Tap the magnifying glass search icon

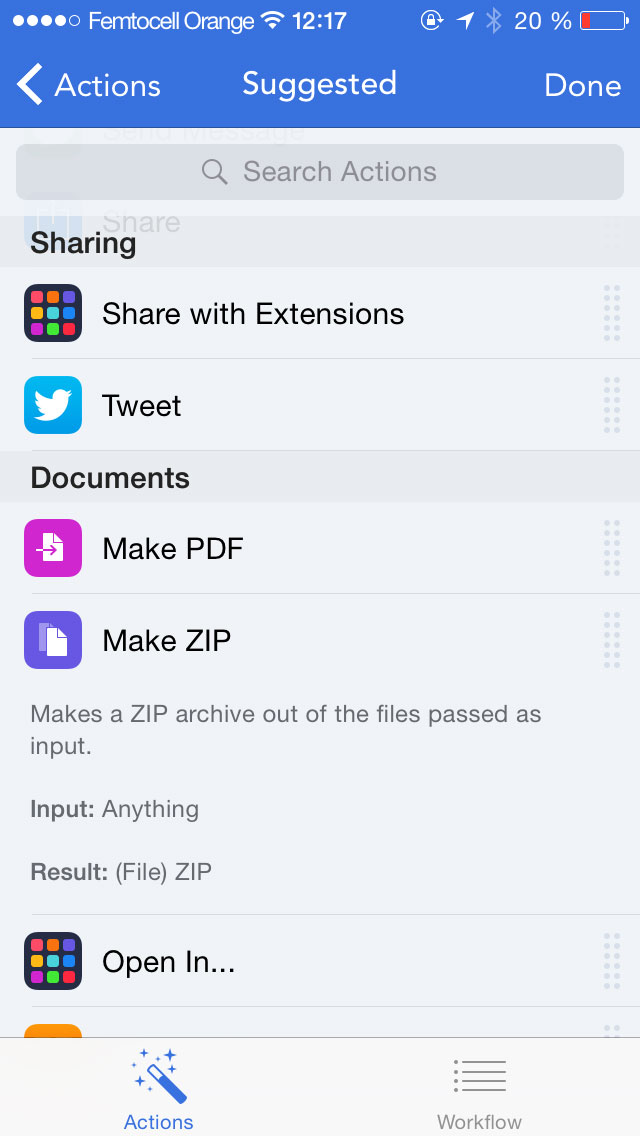(x=215, y=172)
